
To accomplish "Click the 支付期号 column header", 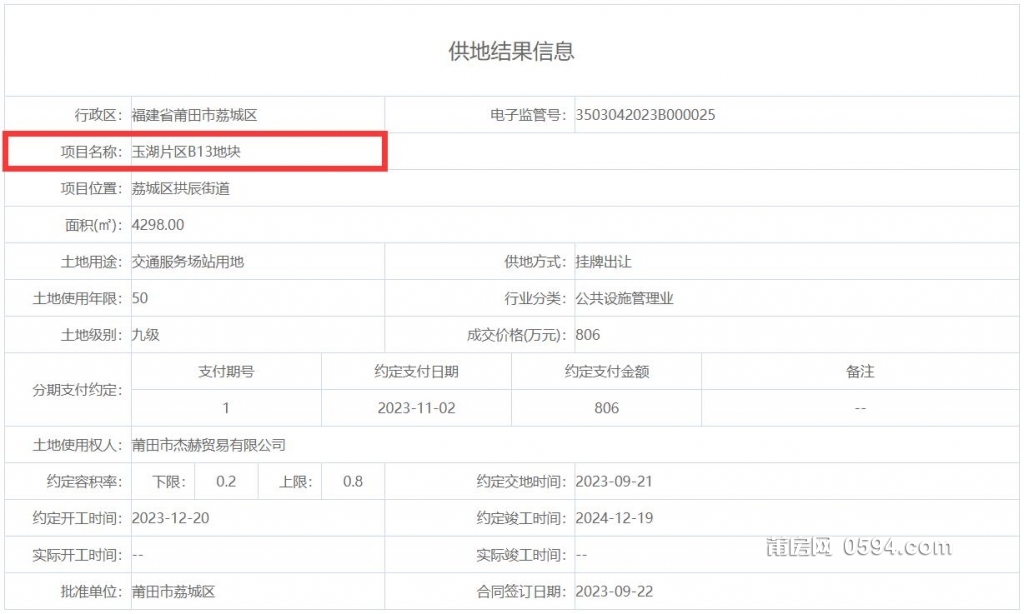I will (226, 372).
